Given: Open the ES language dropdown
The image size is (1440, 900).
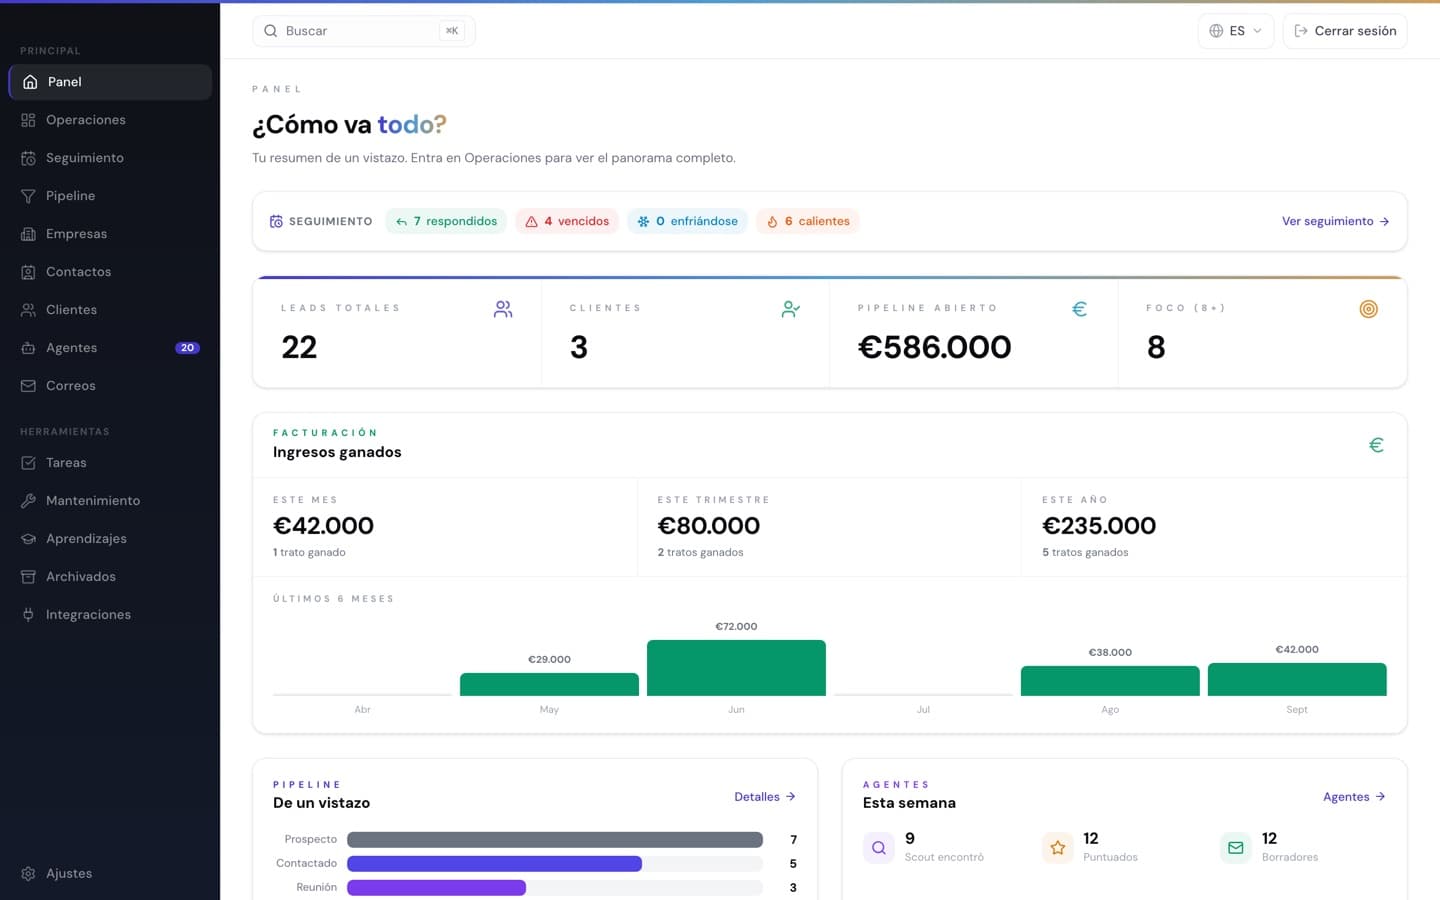Looking at the screenshot, I should [1236, 31].
